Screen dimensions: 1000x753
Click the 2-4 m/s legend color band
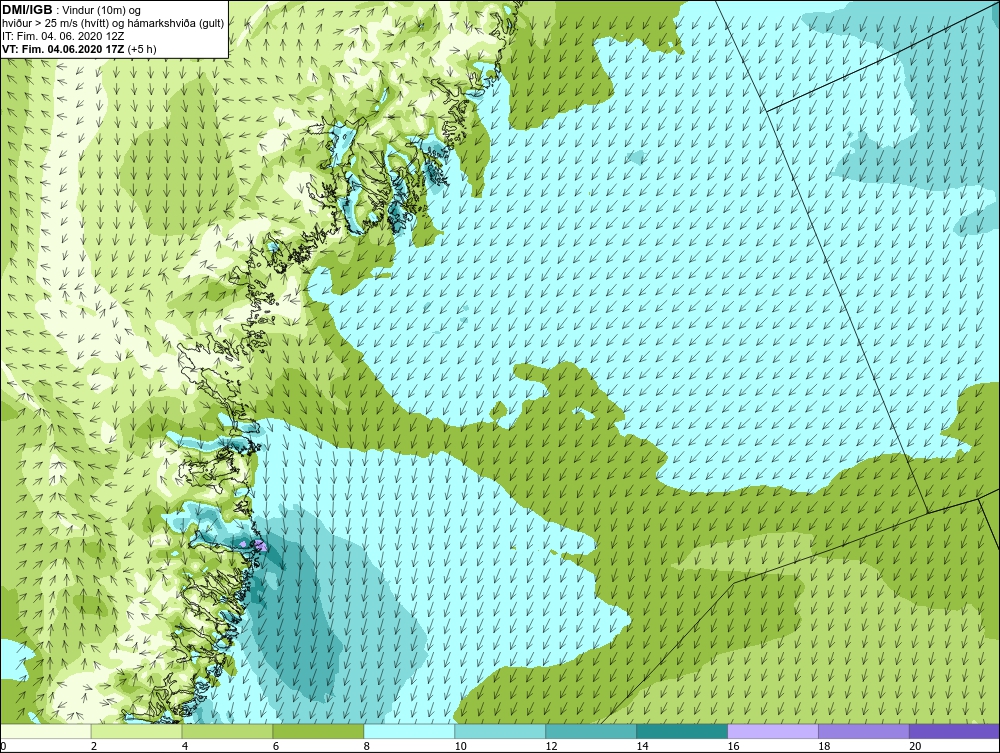136,731
